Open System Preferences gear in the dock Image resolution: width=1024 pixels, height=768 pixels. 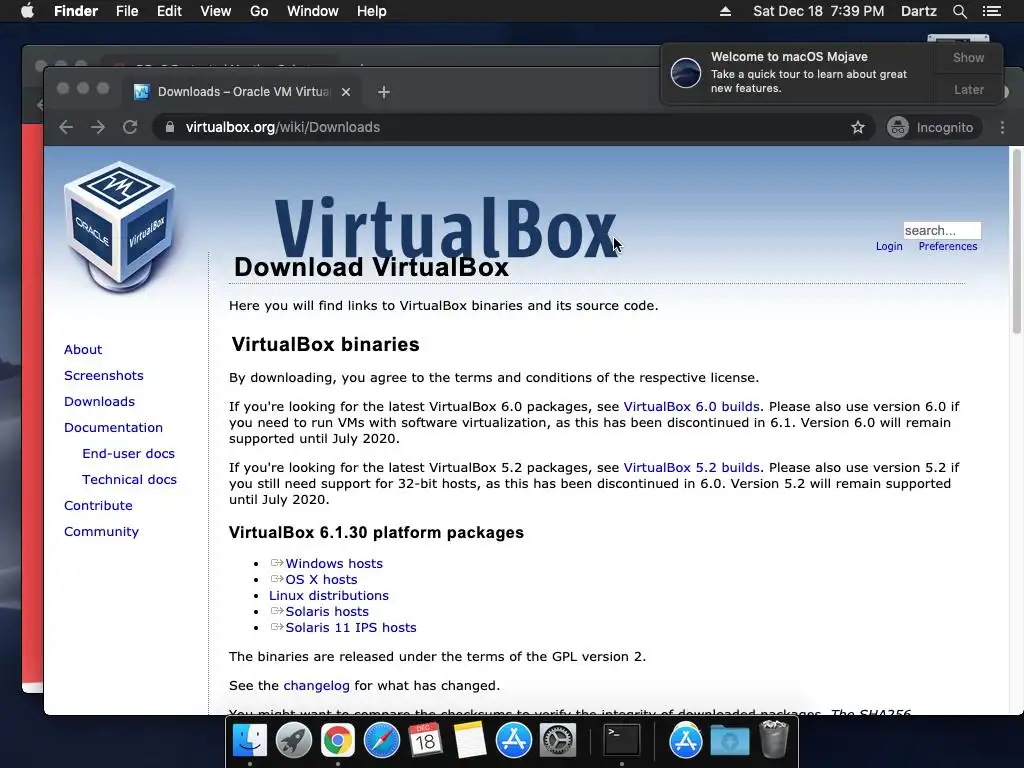pyautogui.click(x=558, y=741)
